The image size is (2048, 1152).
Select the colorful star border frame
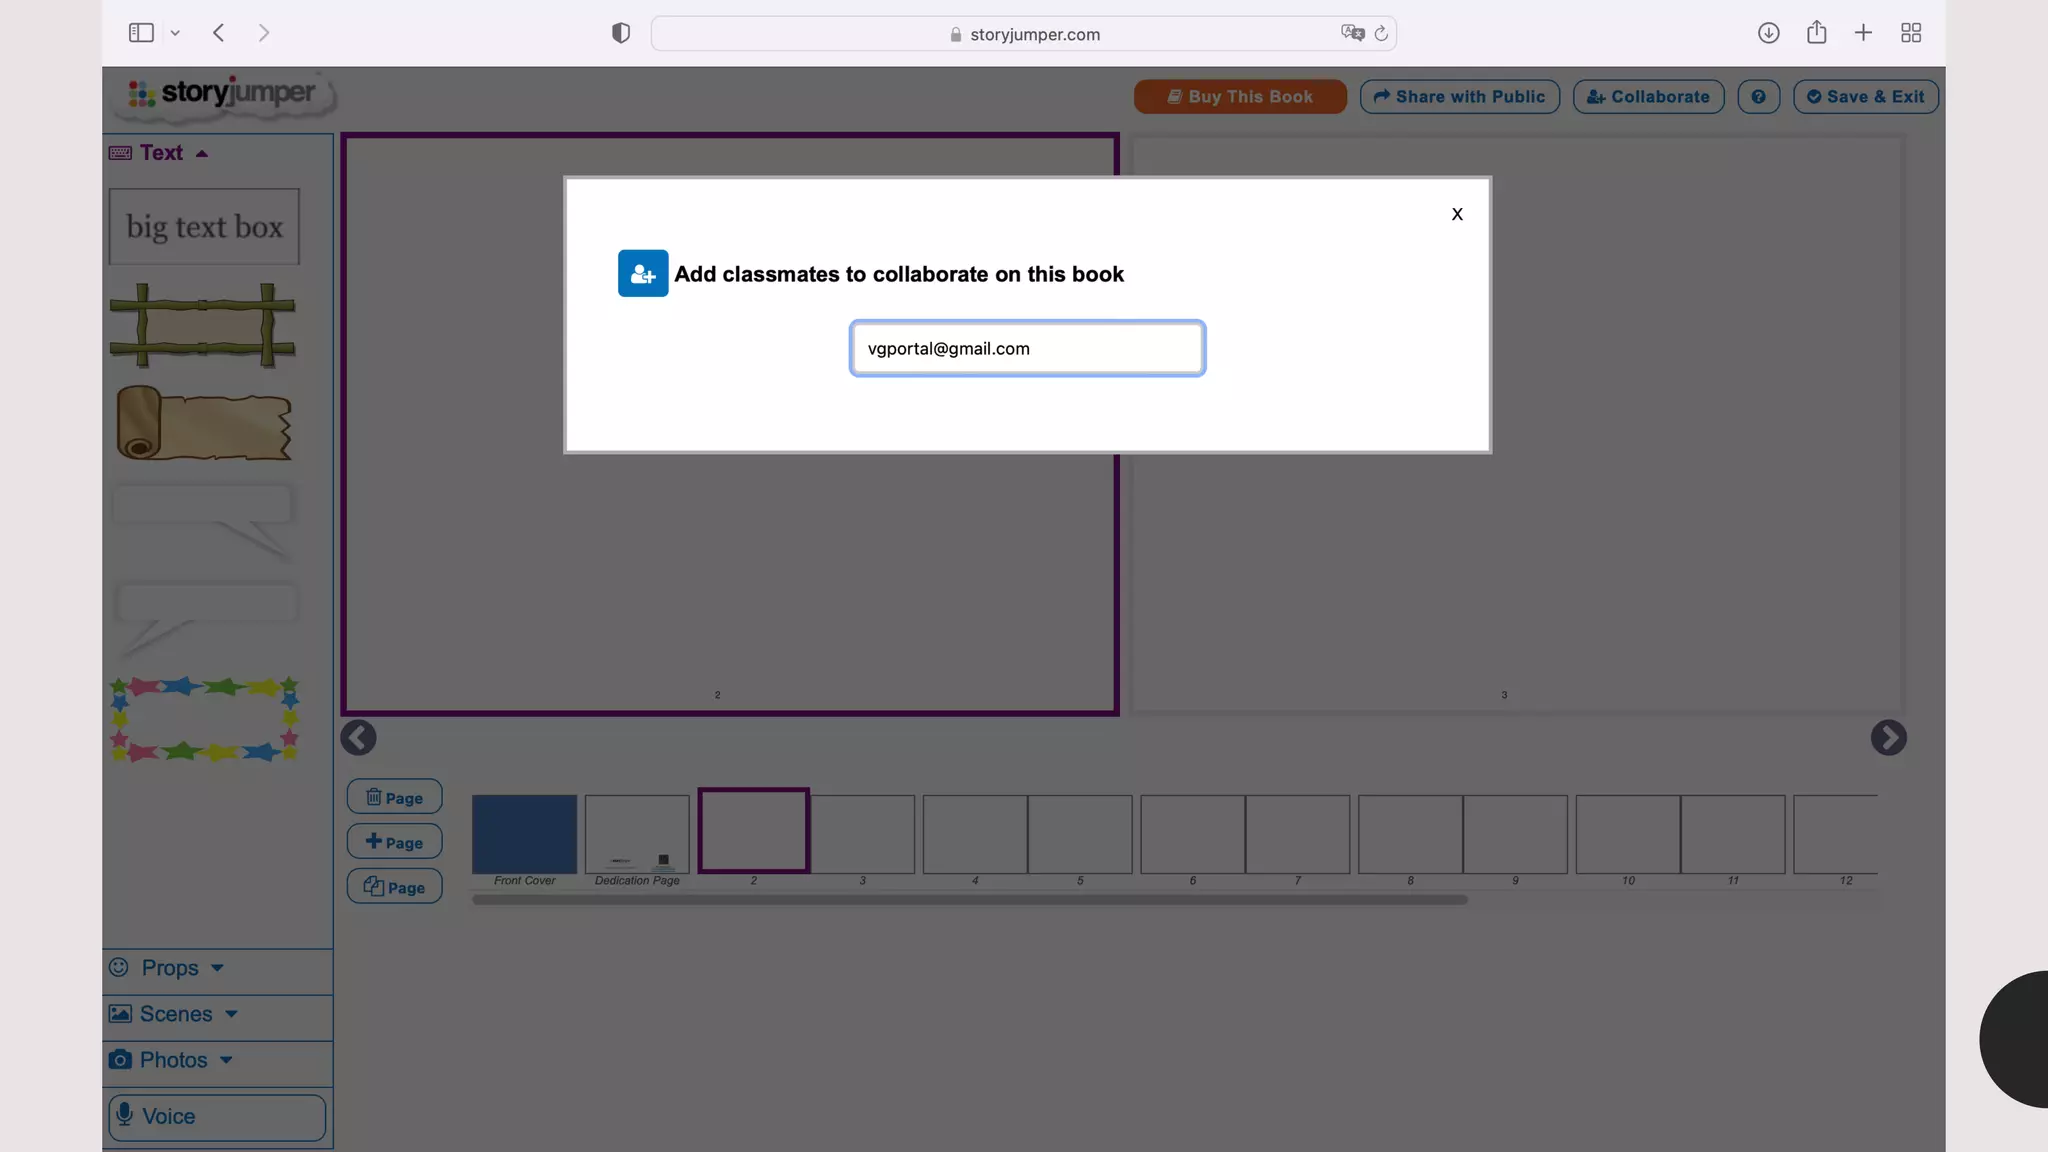[204, 719]
